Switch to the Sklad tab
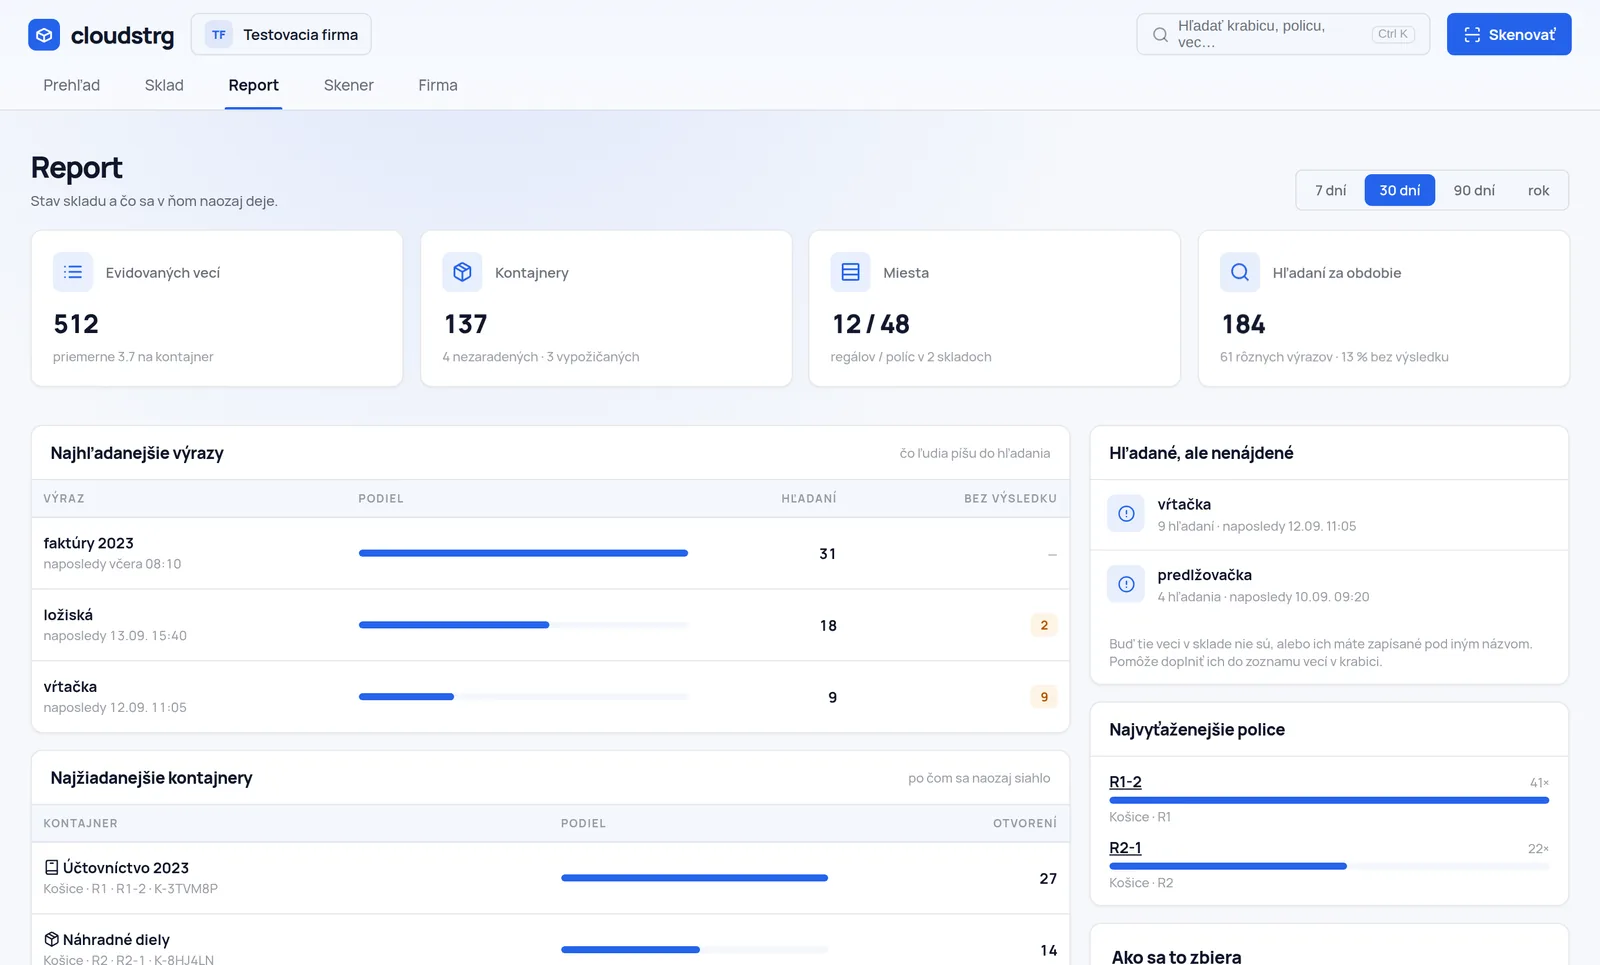Viewport: 1600px width, 965px height. click(x=164, y=85)
